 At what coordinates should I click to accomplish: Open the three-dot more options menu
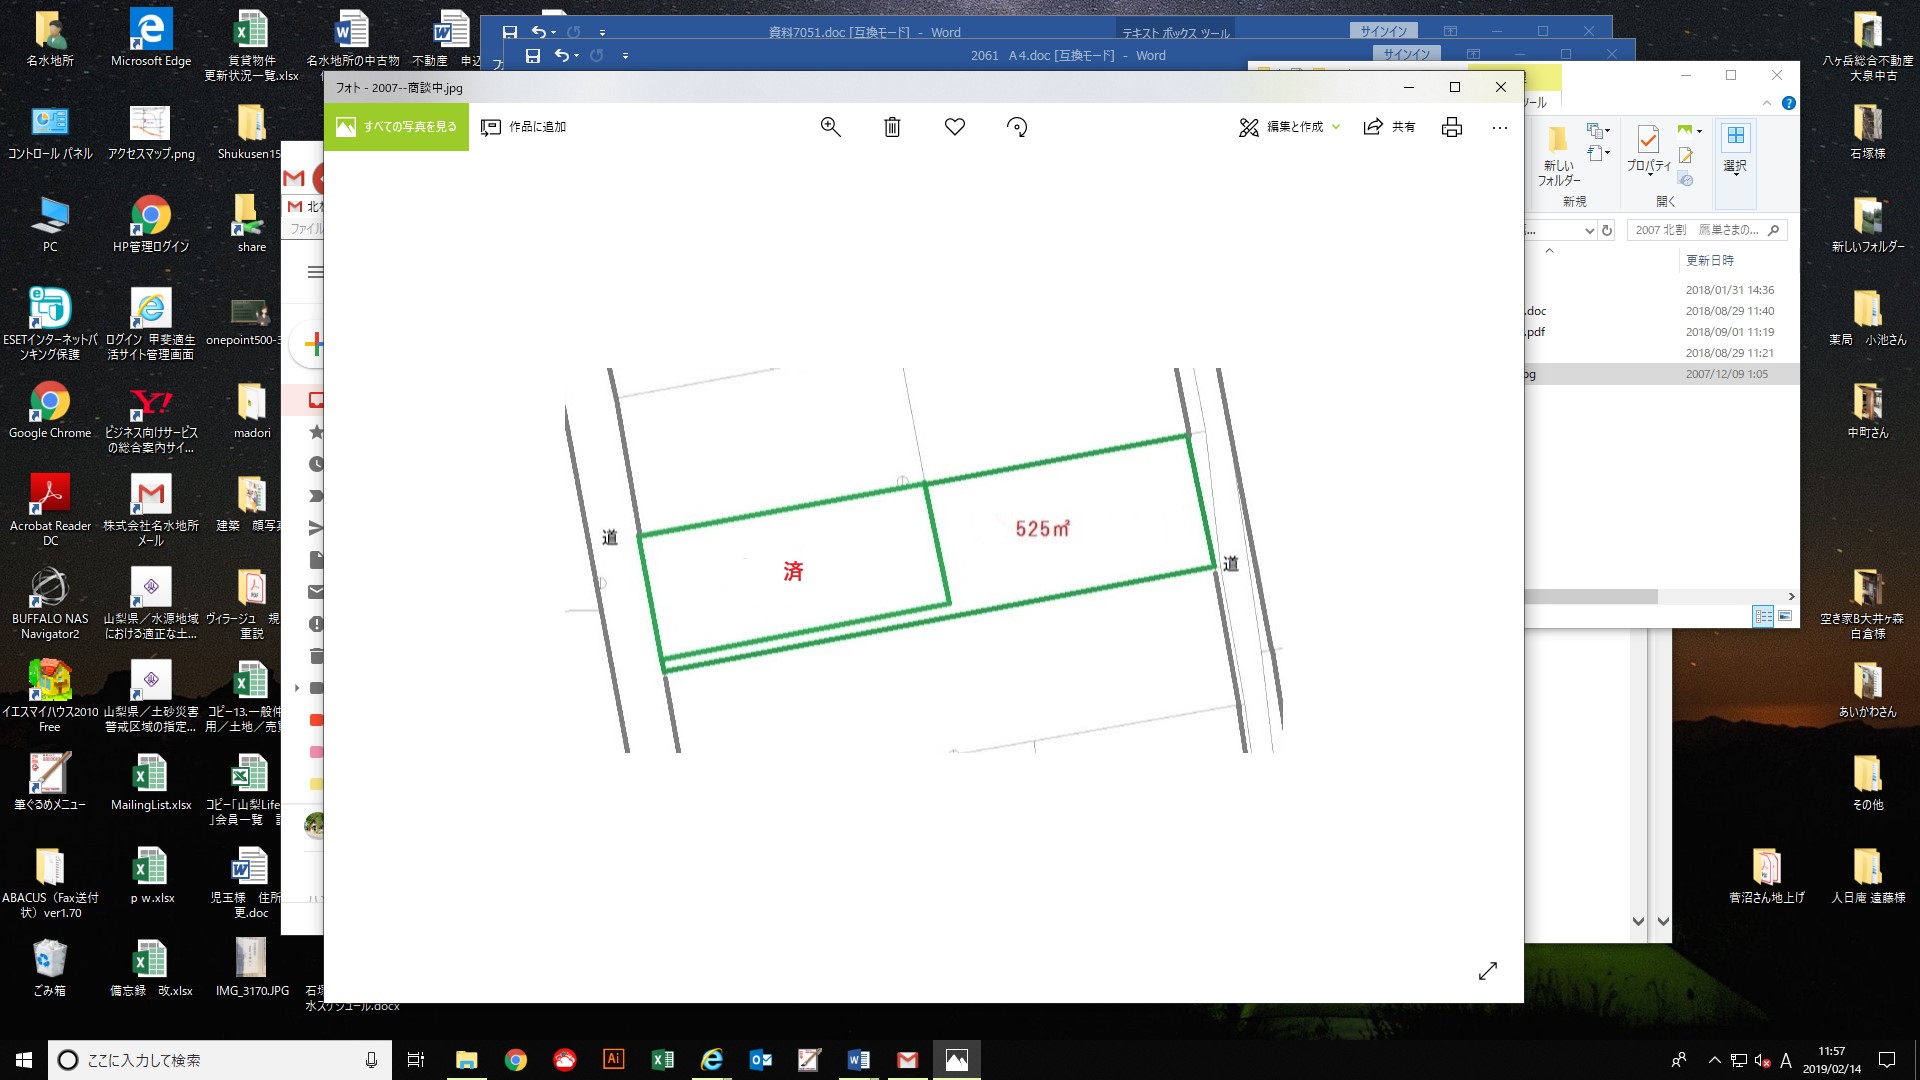[1499, 127]
